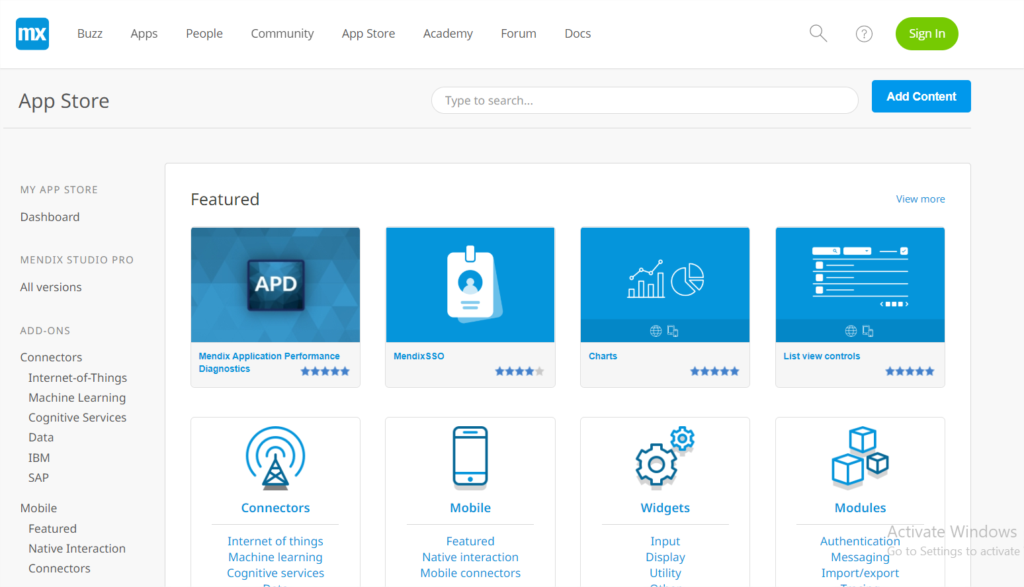Click the Modules cubes icon

pos(860,458)
